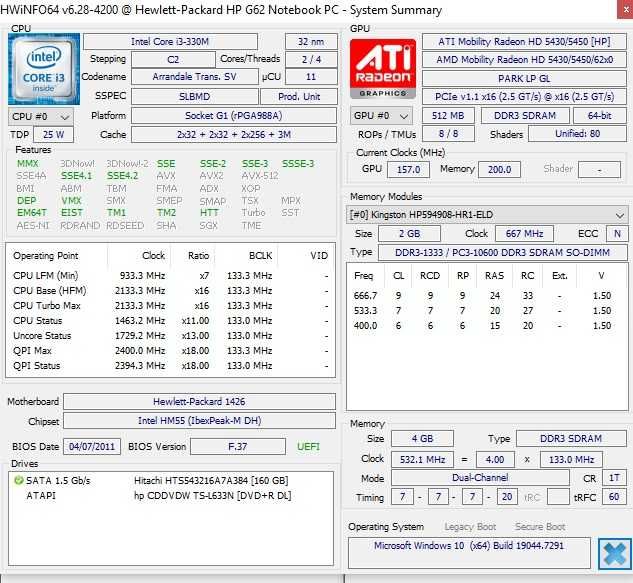
Task: Click the Uncore Status row
Action: (x=170, y=336)
